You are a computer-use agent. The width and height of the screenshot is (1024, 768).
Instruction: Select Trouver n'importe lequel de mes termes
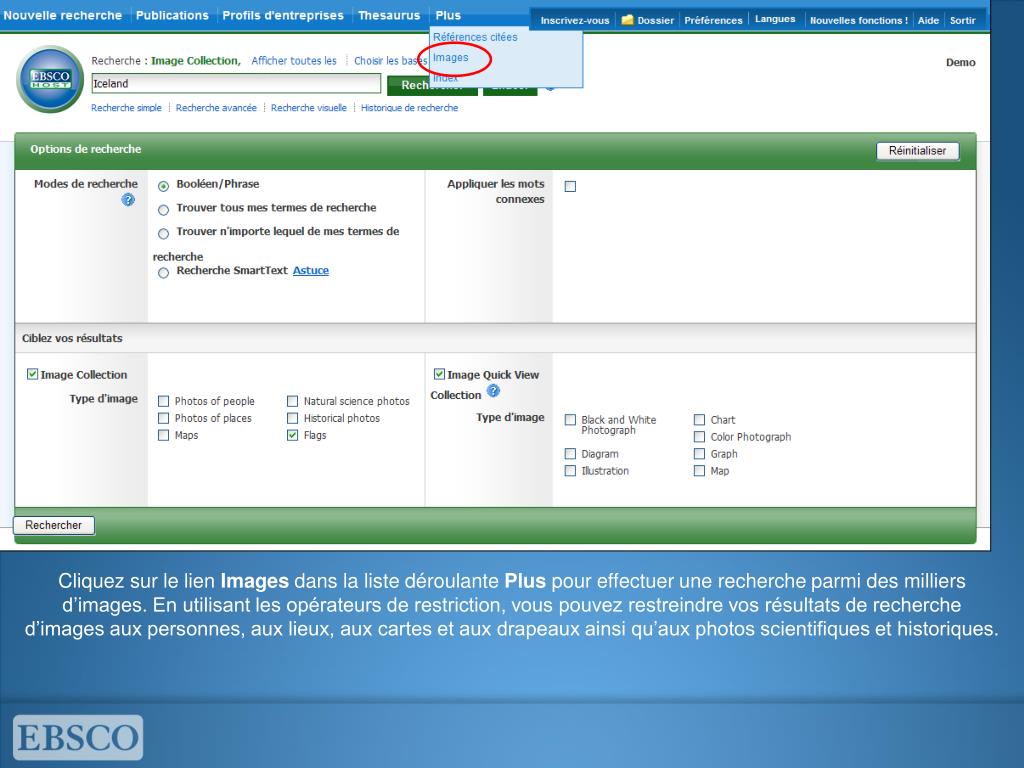coord(163,233)
